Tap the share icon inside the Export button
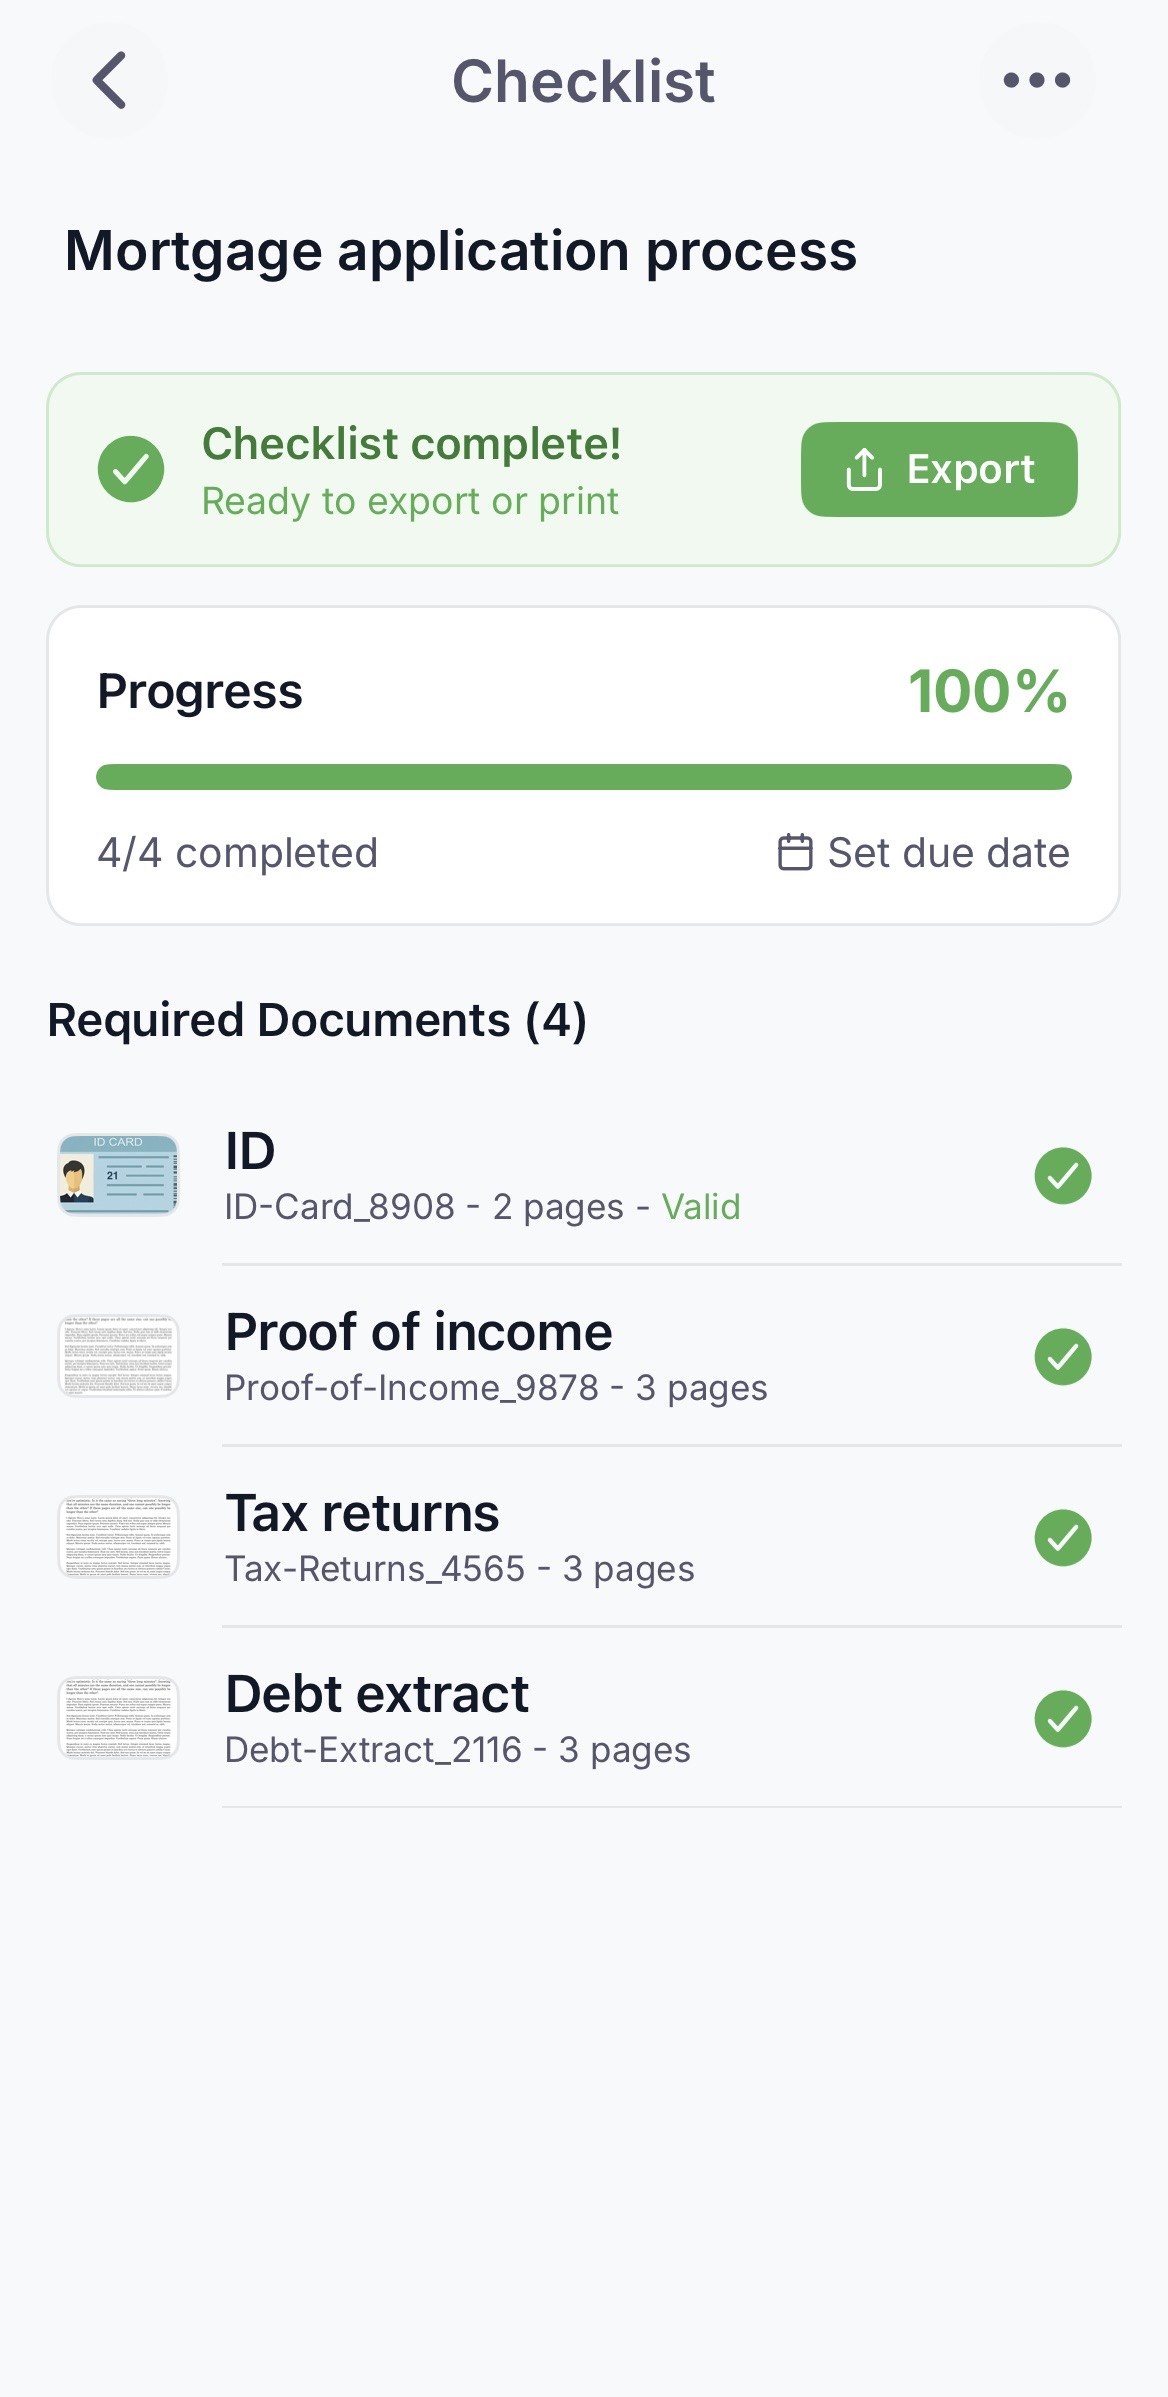 coord(864,469)
